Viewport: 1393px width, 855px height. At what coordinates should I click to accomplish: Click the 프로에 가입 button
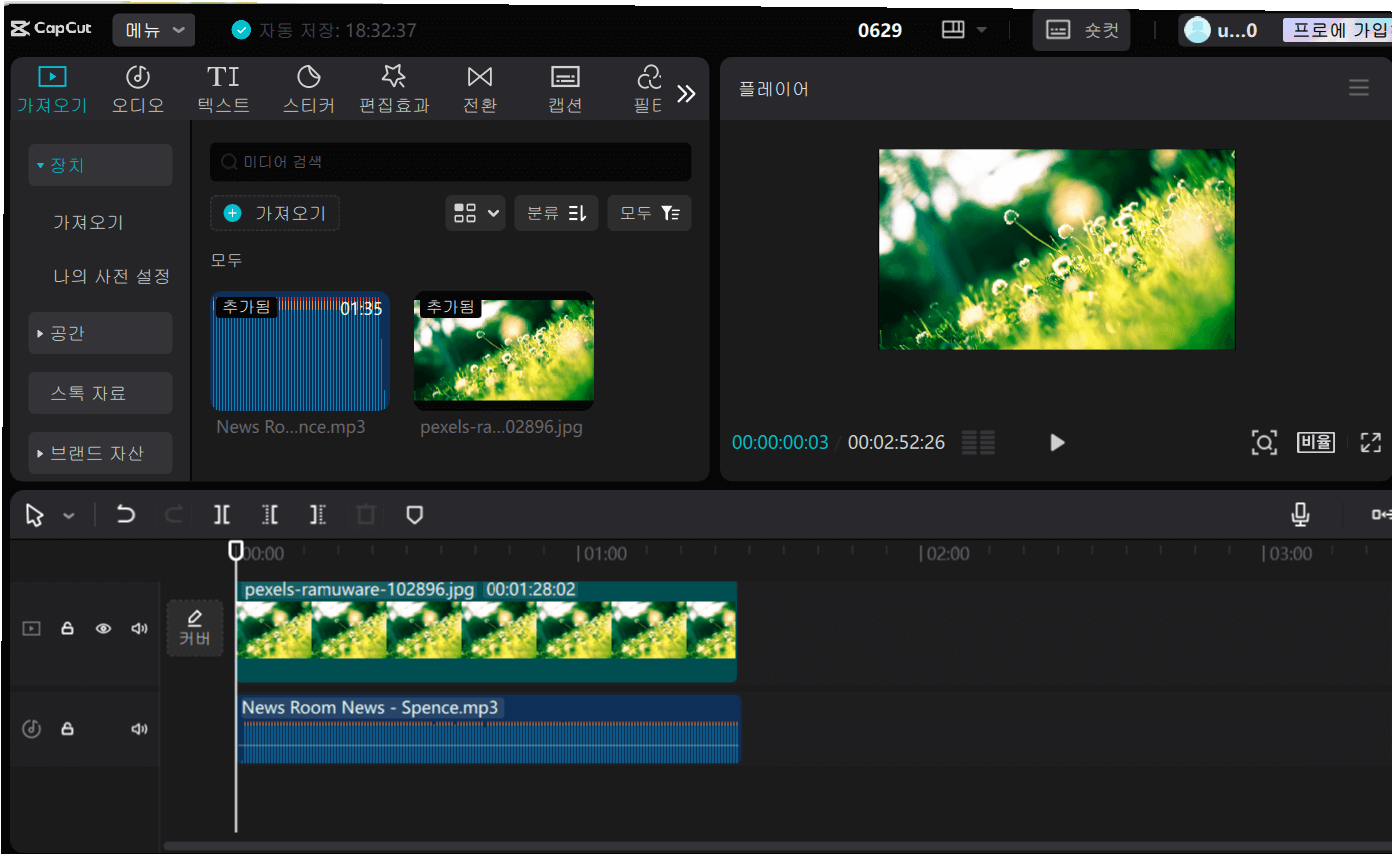click(x=1339, y=30)
